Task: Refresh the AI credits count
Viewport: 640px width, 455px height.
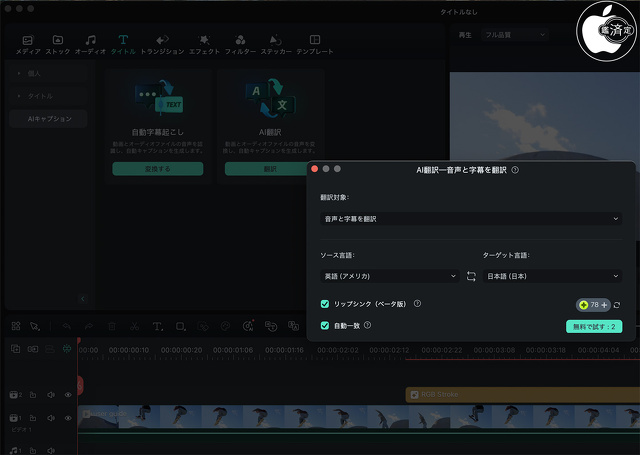Action: (617, 305)
